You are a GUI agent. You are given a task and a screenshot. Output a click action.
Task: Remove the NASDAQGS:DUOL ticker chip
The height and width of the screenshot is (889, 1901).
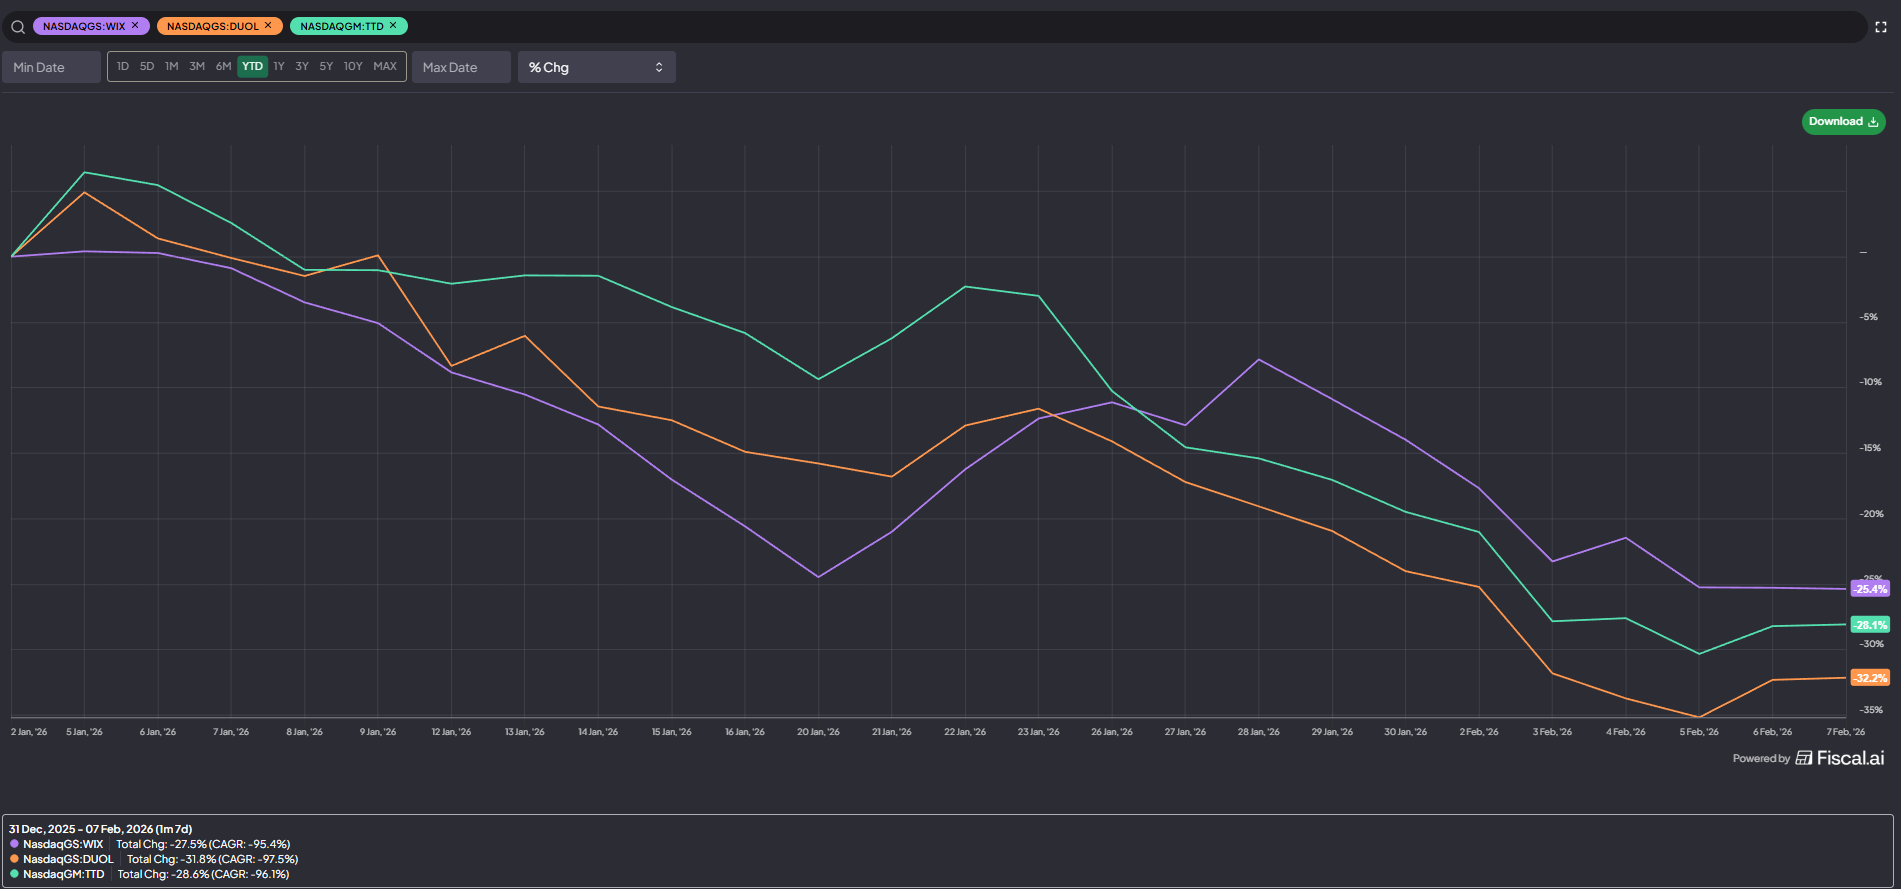pos(268,26)
